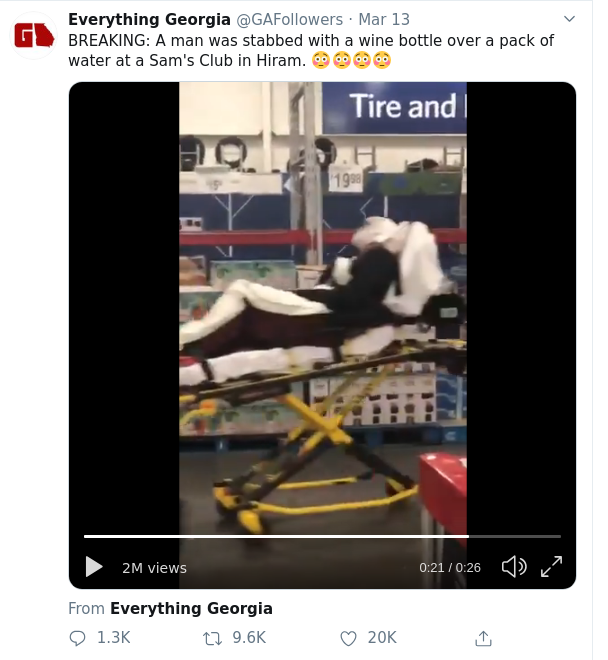Open the Everything Georgia avatar logo
The width and height of the screenshot is (608, 660).
[34, 35]
